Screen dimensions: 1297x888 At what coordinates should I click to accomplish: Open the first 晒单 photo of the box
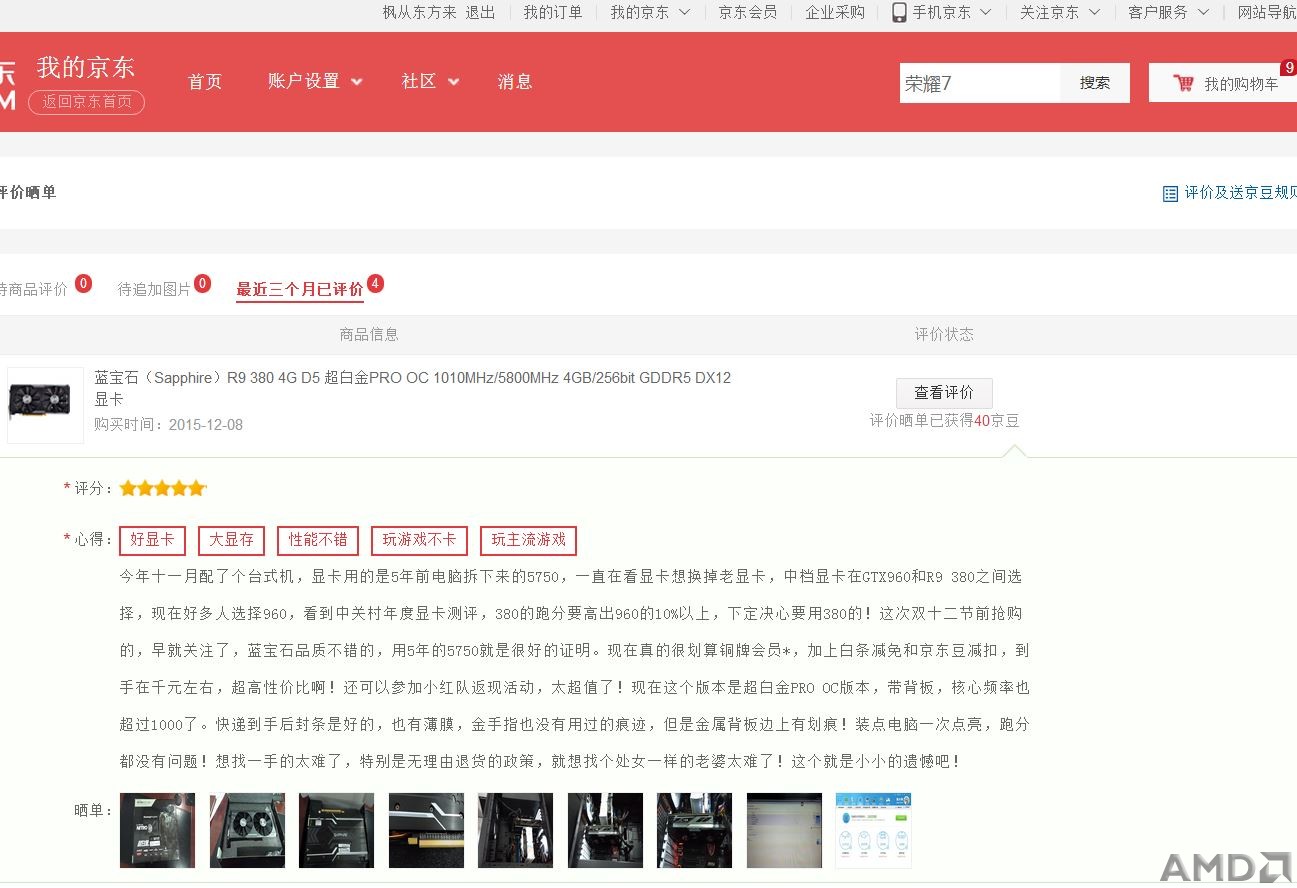[x=157, y=830]
